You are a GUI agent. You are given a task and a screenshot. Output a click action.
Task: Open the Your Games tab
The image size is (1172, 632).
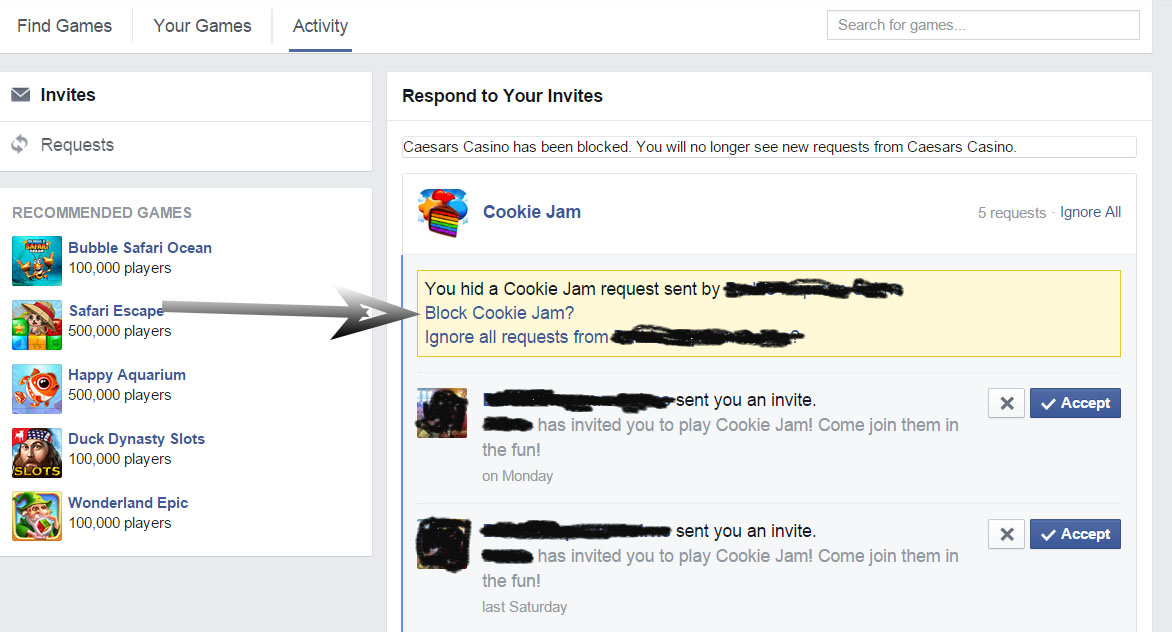[203, 26]
